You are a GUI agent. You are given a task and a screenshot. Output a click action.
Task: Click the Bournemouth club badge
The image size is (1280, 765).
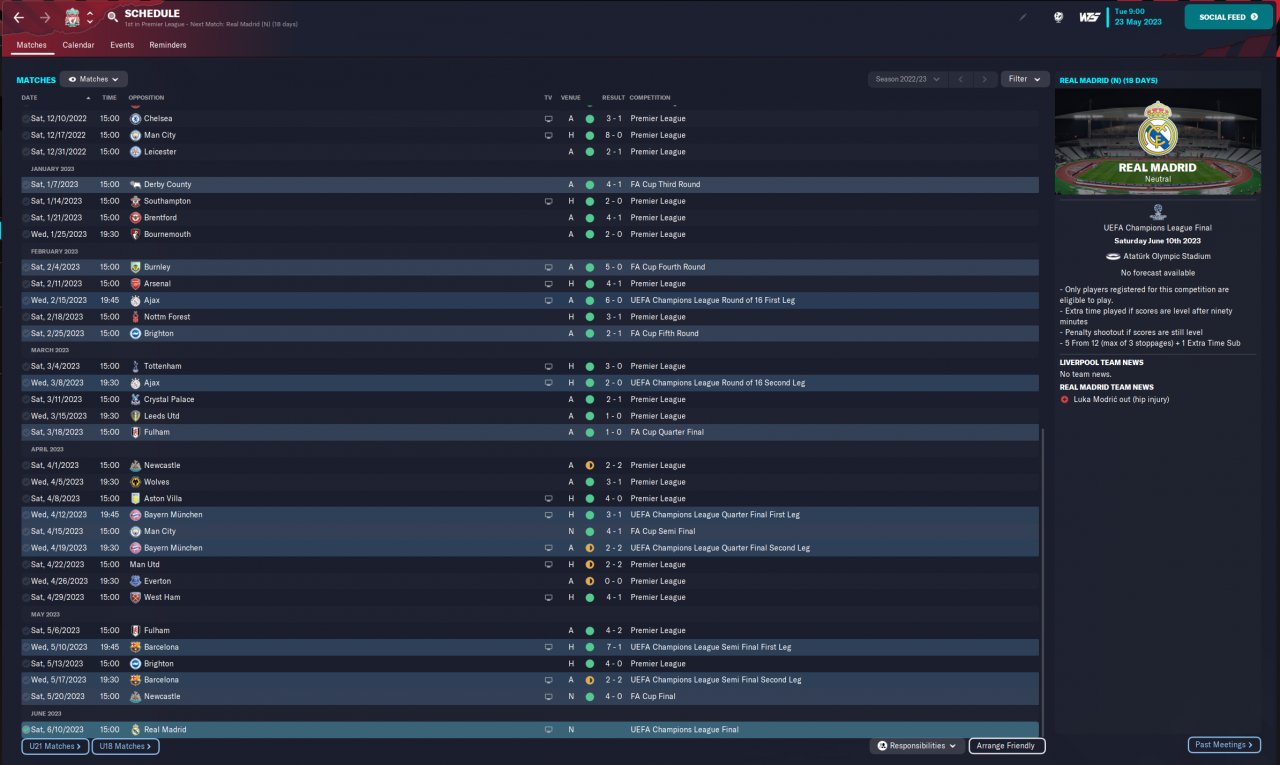[x=135, y=234]
